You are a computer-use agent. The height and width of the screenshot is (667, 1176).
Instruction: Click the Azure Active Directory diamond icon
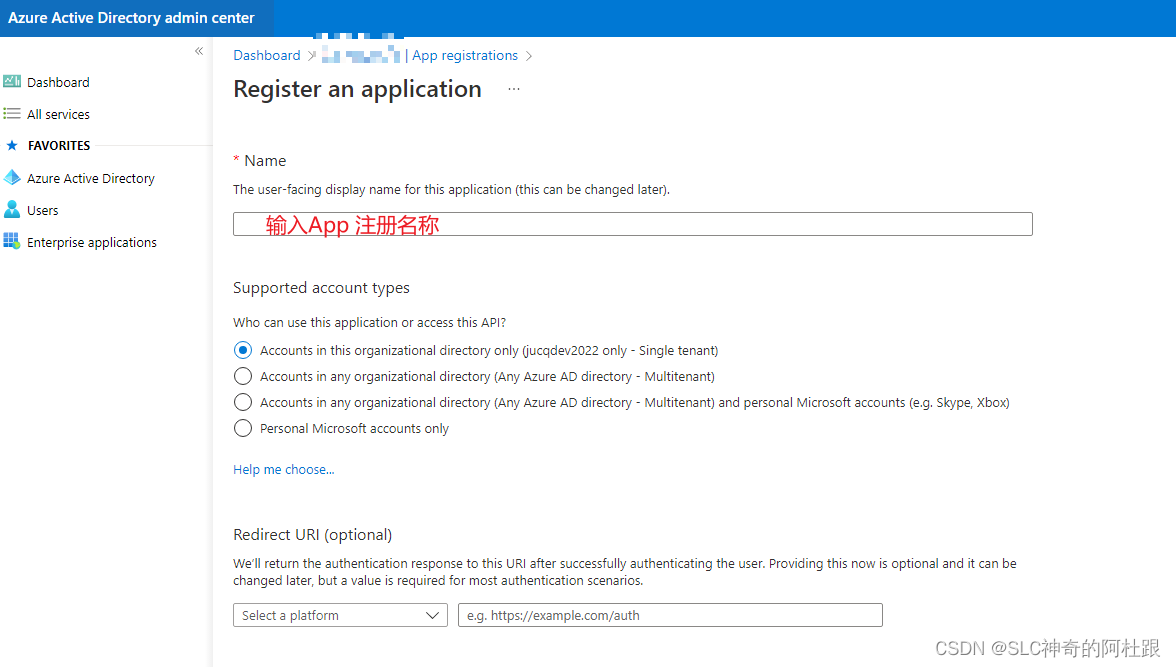[x=12, y=178]
